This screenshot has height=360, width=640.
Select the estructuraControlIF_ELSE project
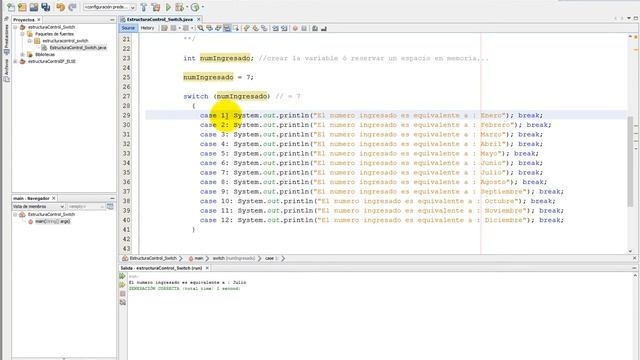coord(51,61)
